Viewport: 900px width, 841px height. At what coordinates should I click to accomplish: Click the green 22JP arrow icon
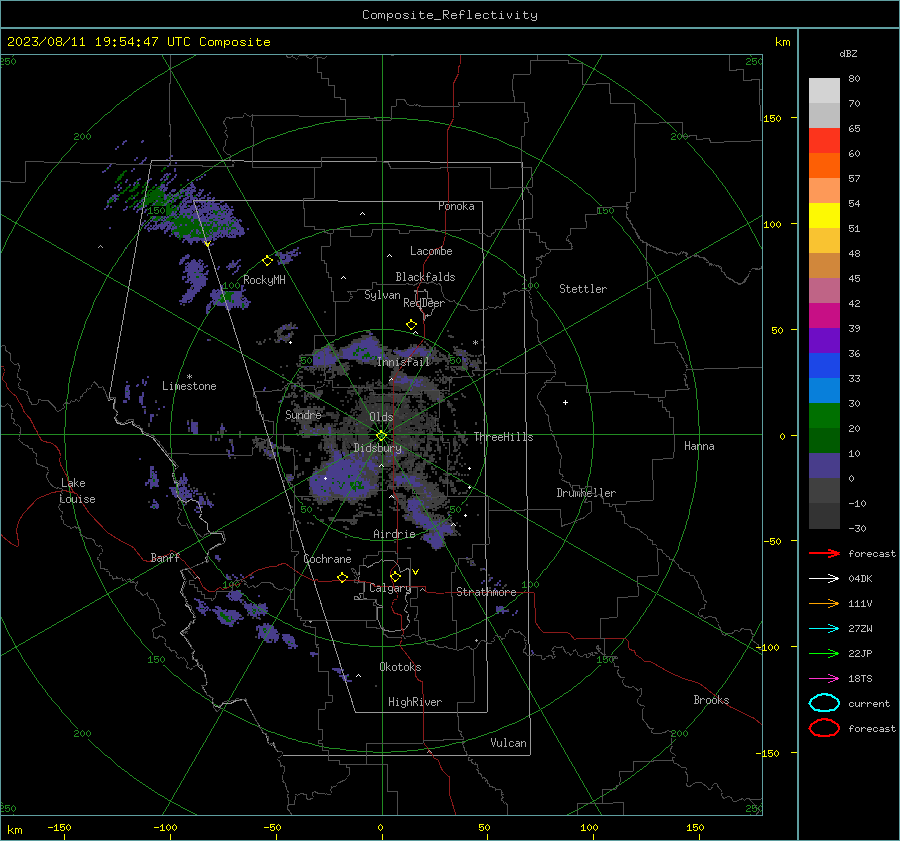point(824,653)
